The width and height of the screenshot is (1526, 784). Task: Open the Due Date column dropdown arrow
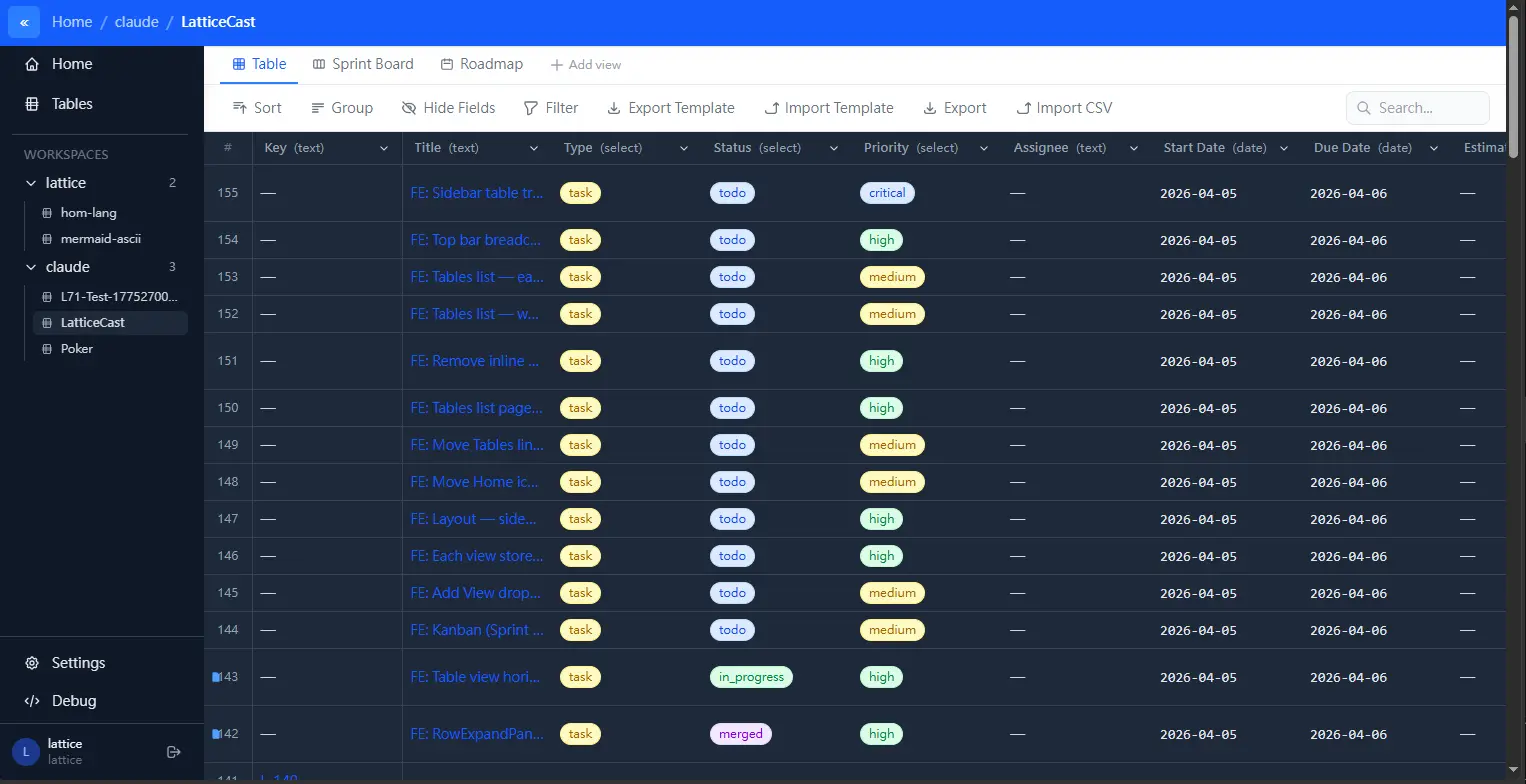click(x=1434, y=148)
